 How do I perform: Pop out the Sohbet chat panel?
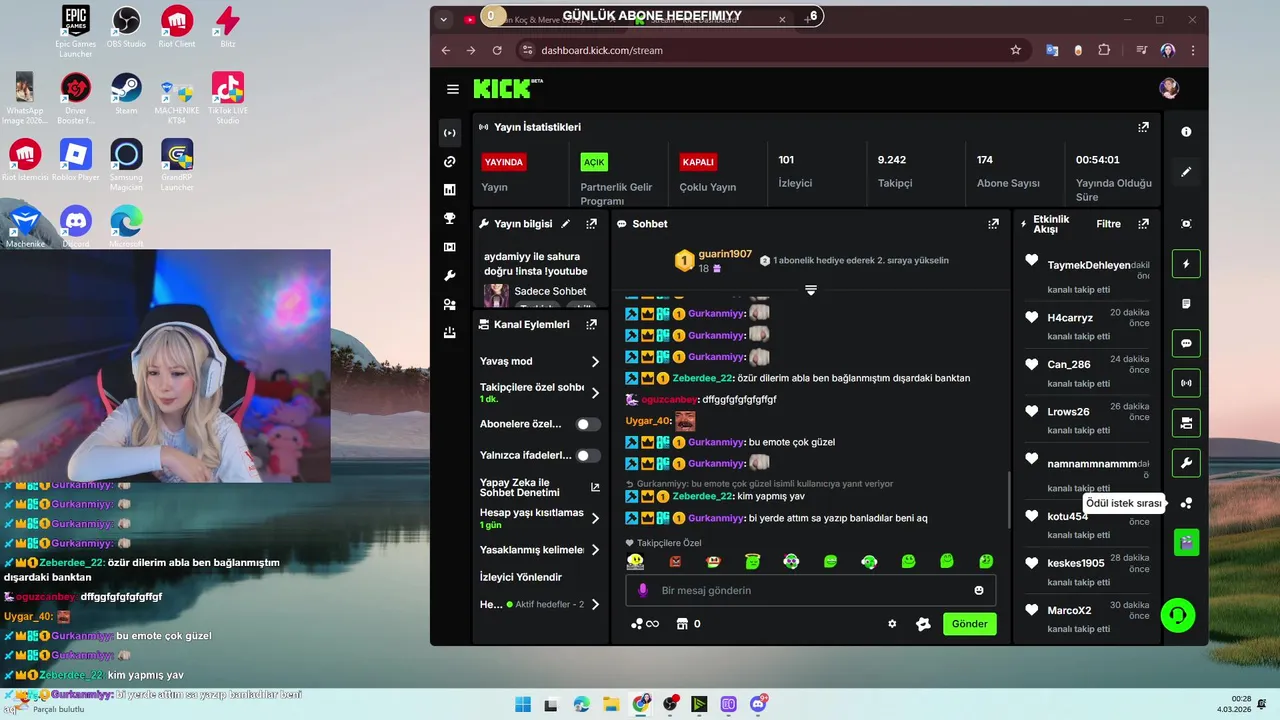993,224
